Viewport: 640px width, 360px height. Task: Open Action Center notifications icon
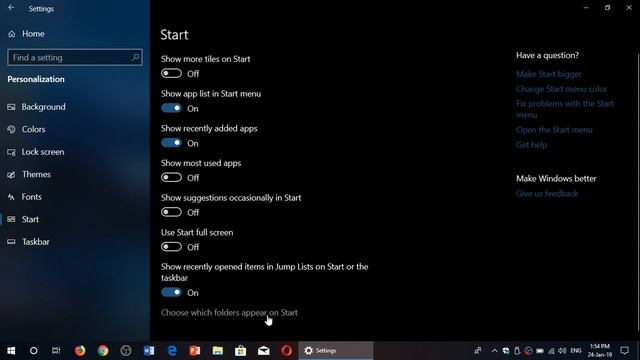tap(624, 351)
